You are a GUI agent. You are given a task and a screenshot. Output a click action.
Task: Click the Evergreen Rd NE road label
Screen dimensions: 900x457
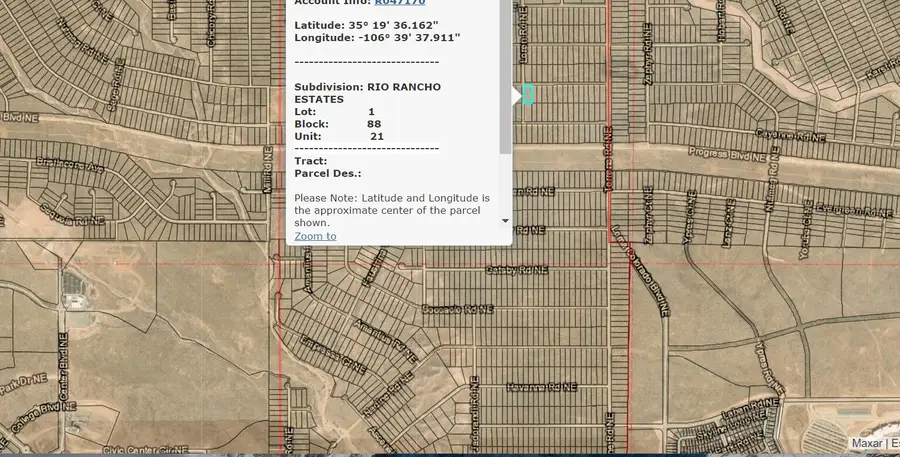pyautogui.click(x=855, y=210)
